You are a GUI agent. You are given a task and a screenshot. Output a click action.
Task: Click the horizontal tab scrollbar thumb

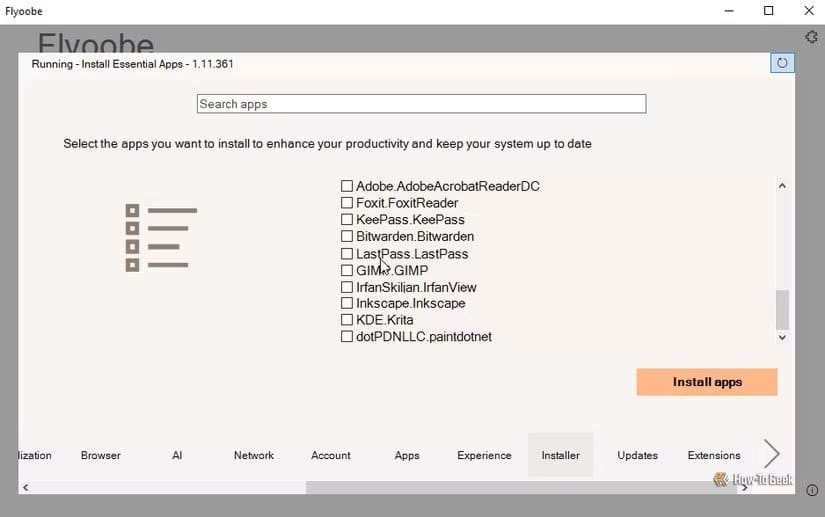tap(521, 488)
